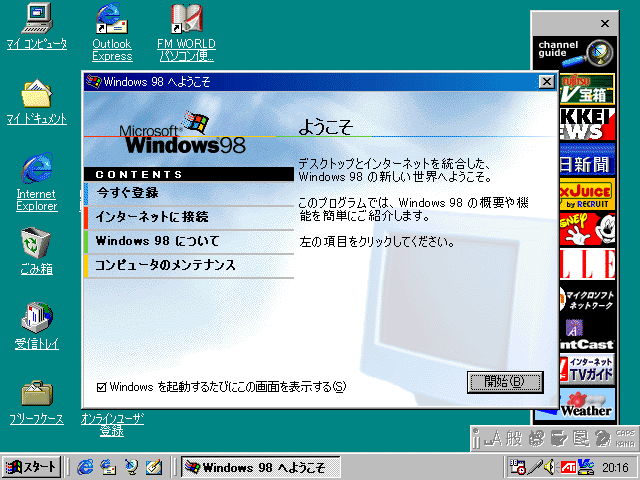The image size is (640, 480).
Task: Close the Windows 98 welcome window
Action: click(x=547, y=82)
